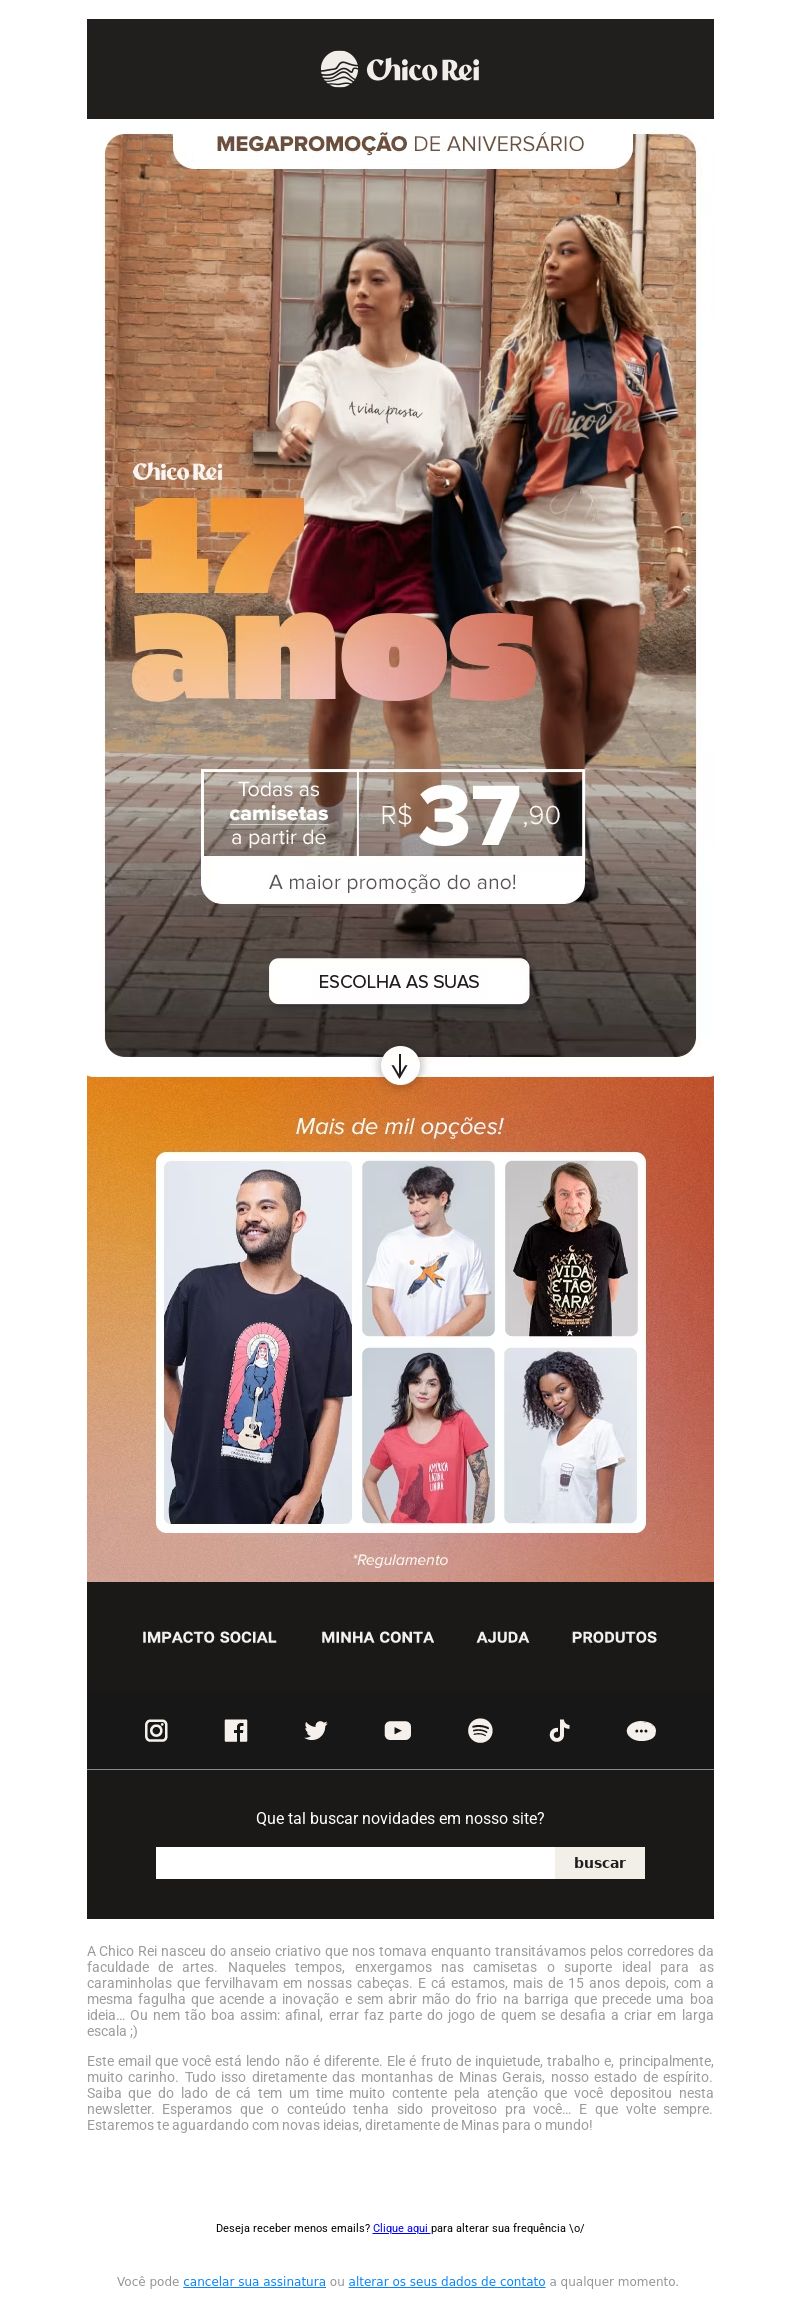Open the YouTube icon
800x2309 pixels.
click(398, 1730)
